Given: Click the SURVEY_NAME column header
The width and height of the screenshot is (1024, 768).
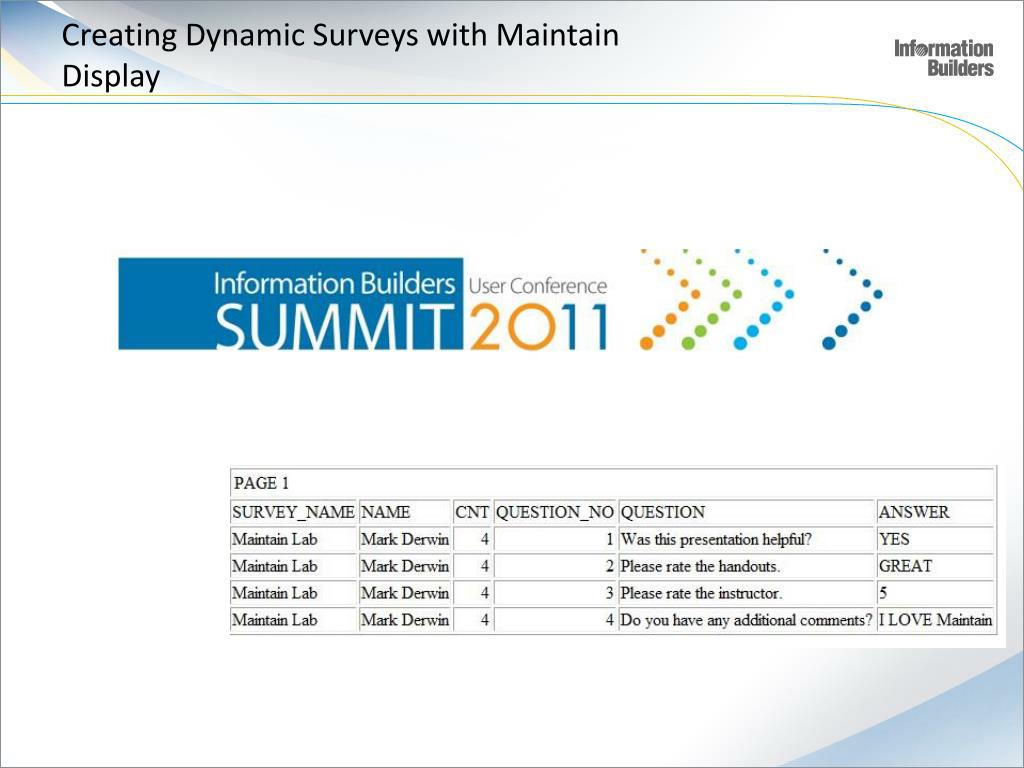Looking at the screenshot, I should (x=293, y=512).
